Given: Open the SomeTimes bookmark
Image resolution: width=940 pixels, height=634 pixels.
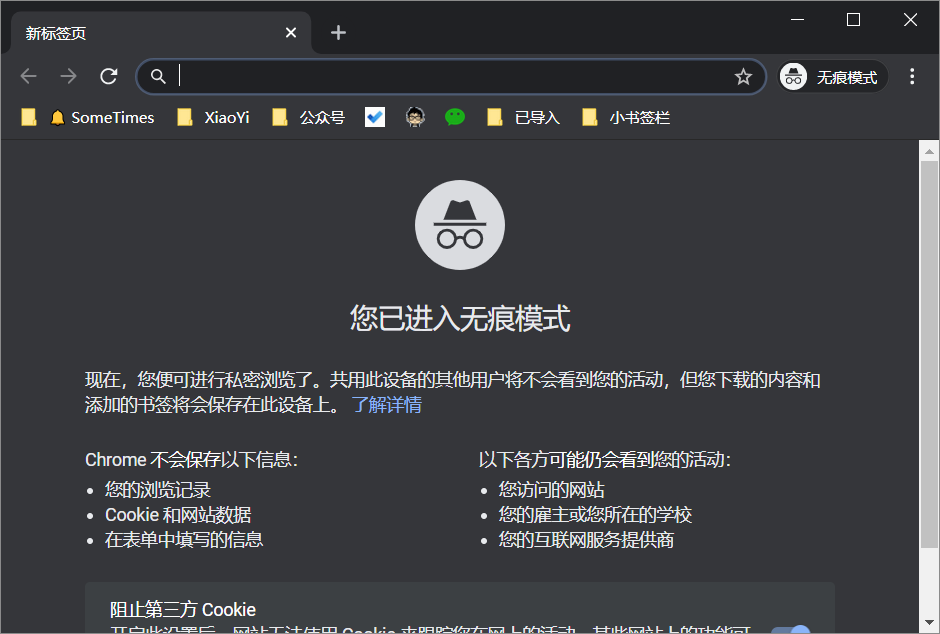Looking at the screenshot, I should (x=102, y=117).
